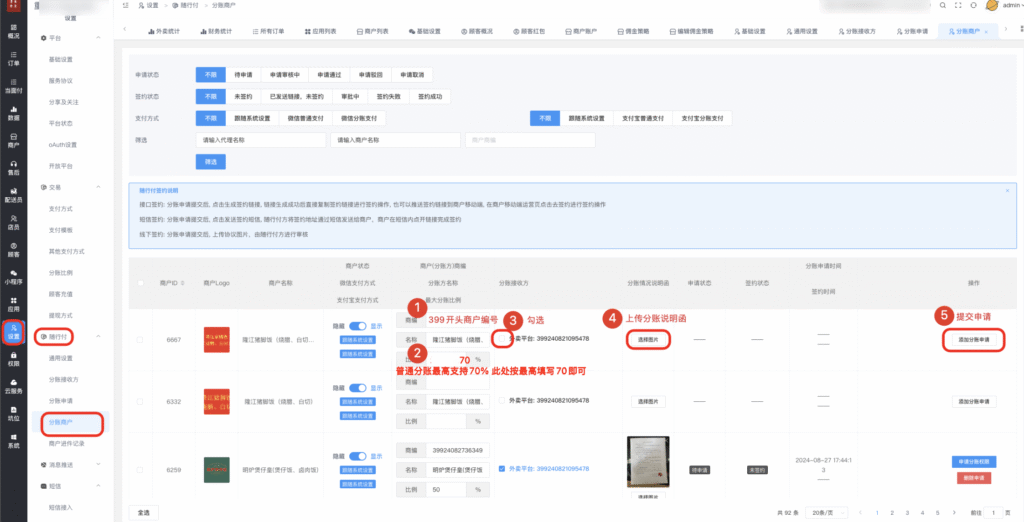
Task: Switch to the 佣金策略 tab
Action: coord(633,31)
